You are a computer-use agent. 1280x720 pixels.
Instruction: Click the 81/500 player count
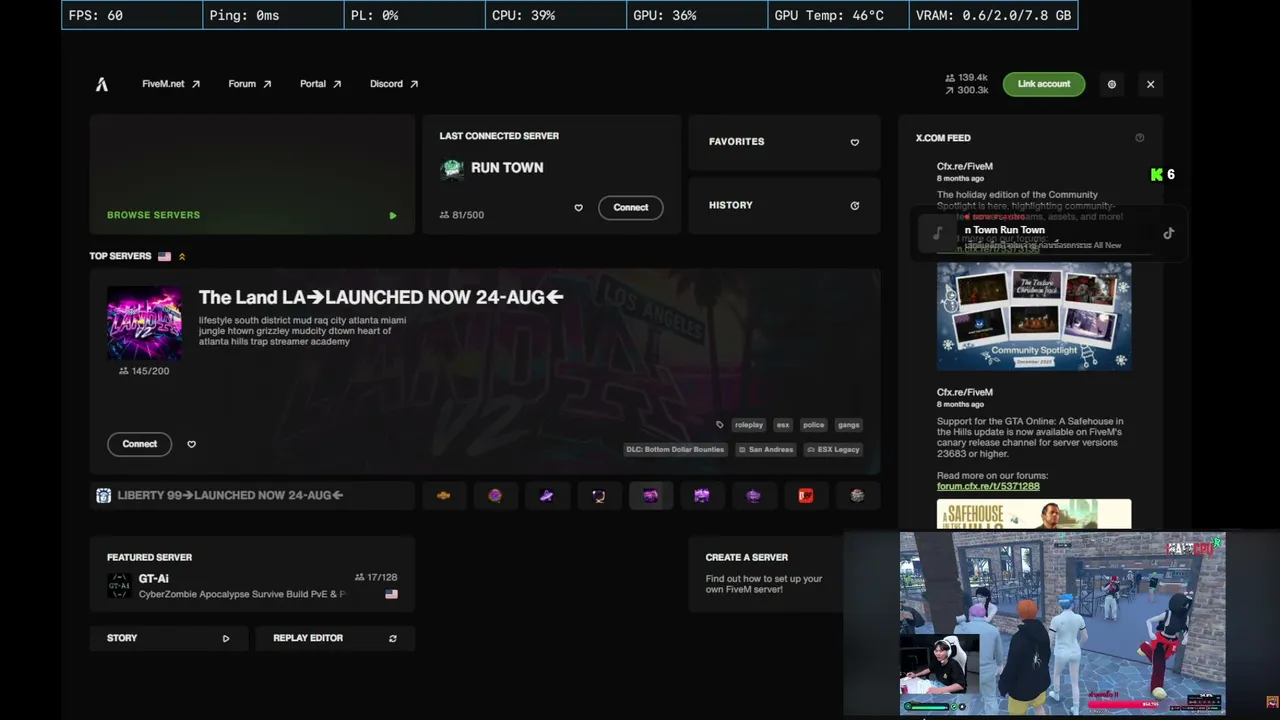coord(462,215)
